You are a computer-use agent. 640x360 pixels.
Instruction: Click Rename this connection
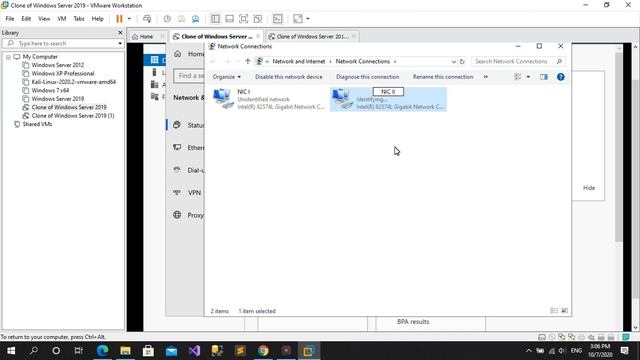[x=443, y=77]
